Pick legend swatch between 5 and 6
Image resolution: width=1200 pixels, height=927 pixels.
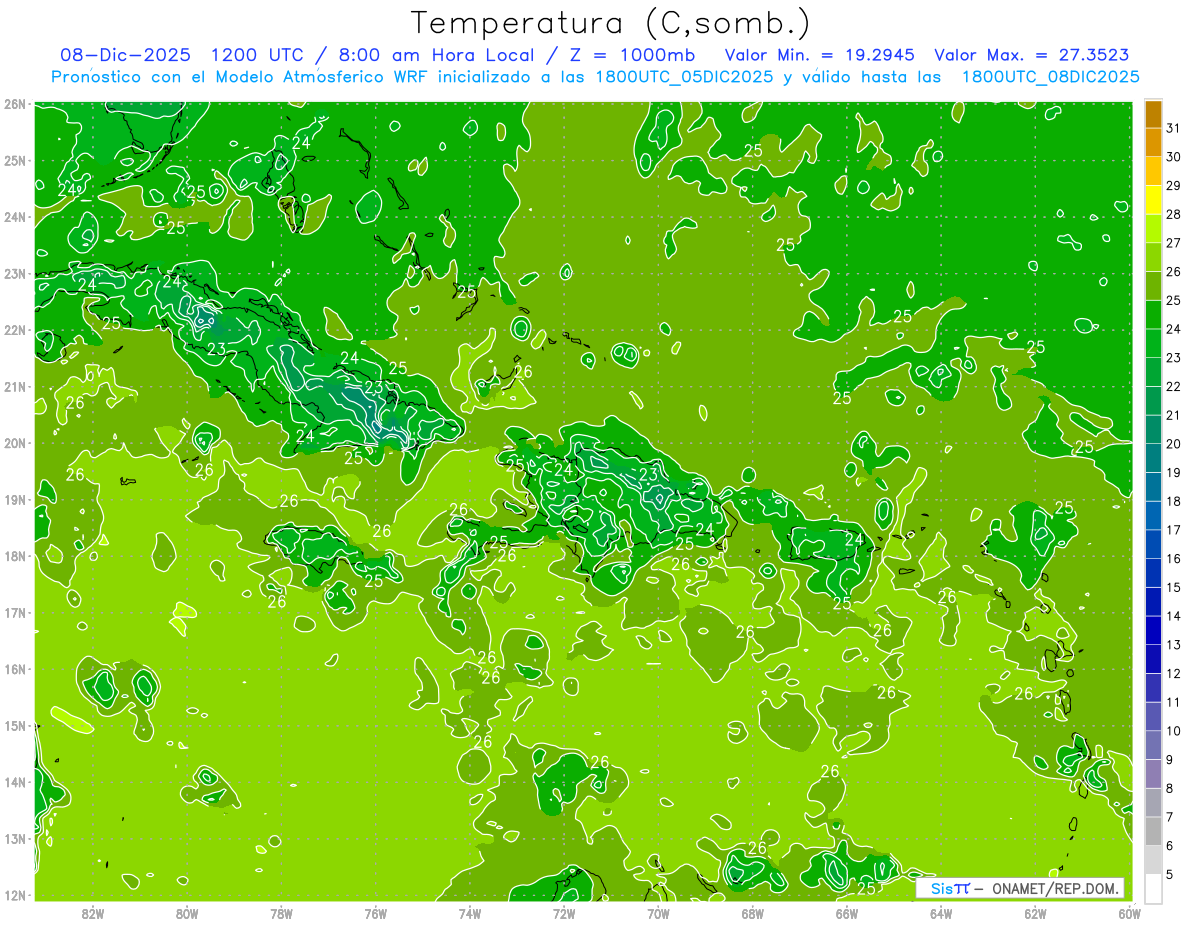click(1153, 860)
